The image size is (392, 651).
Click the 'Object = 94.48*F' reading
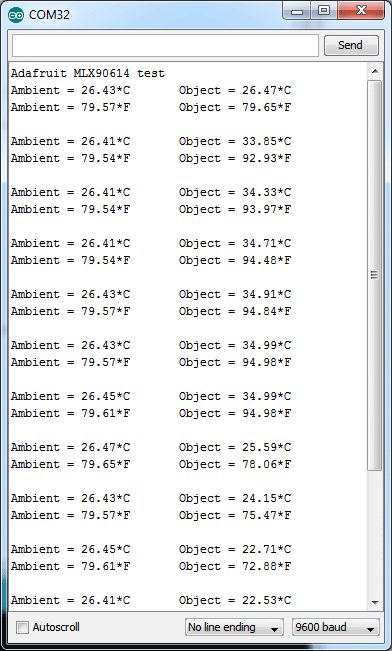pyautogui.click(x=235, y=260)
